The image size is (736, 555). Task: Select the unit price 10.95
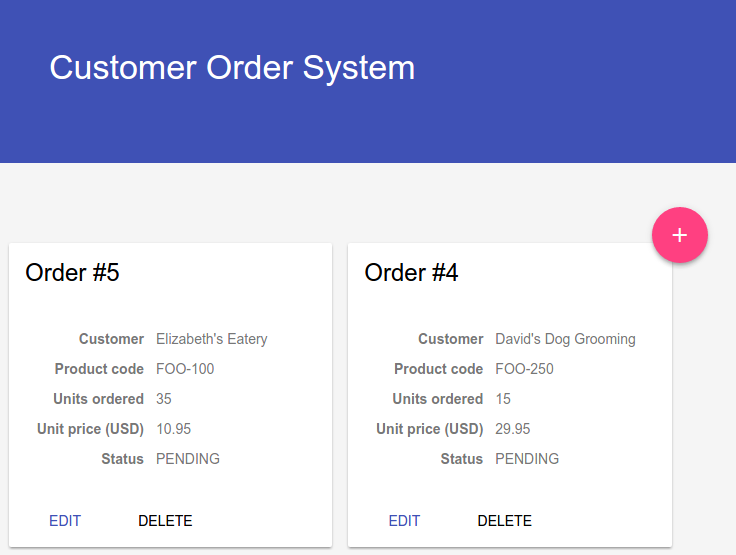tap(173, 429)
